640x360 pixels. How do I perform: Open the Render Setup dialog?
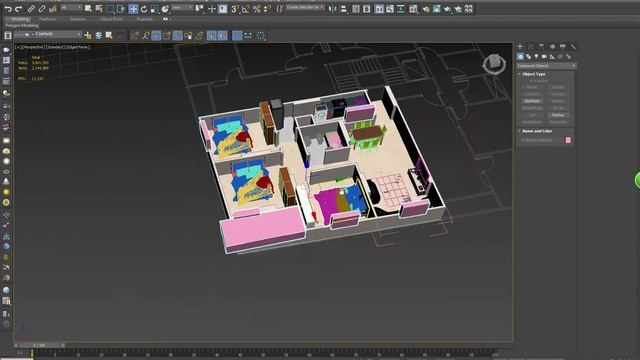[x=426, y=9]
